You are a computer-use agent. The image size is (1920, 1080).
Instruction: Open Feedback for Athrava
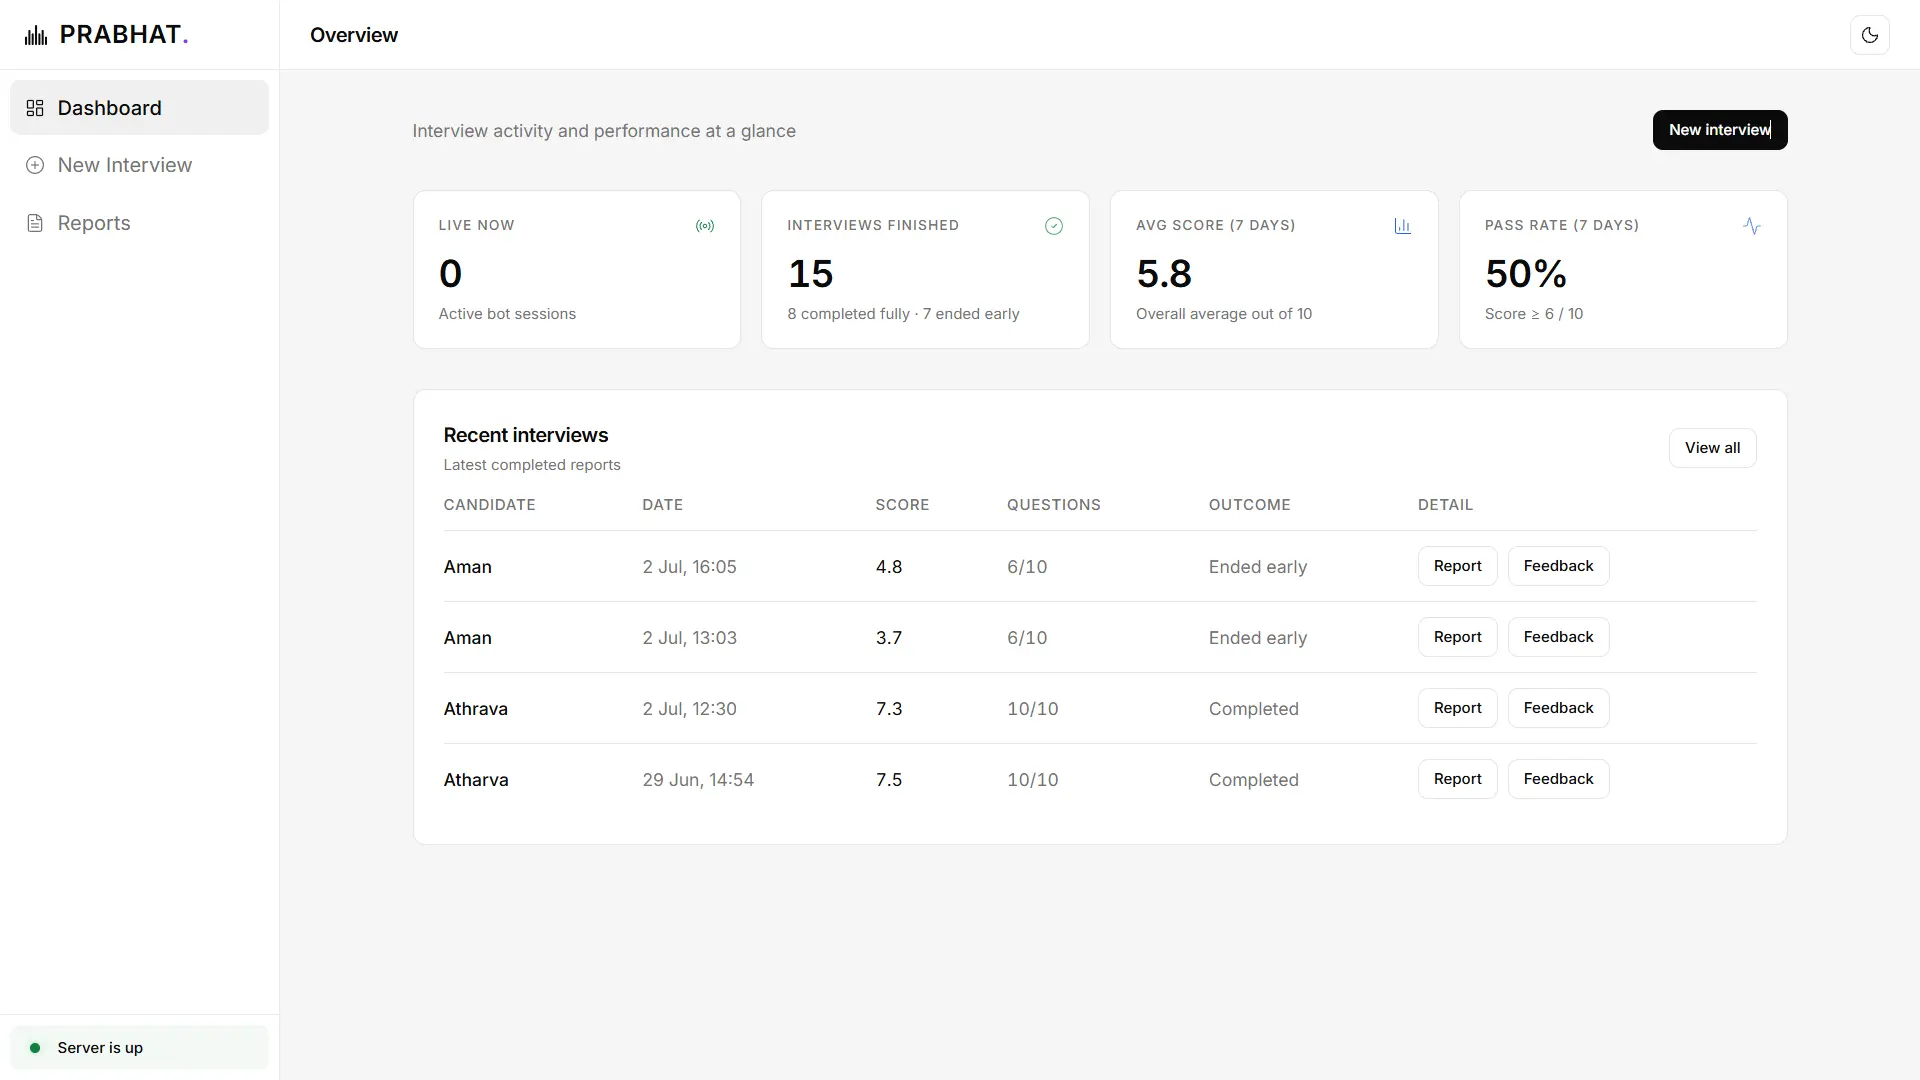tap(1558, 708)
